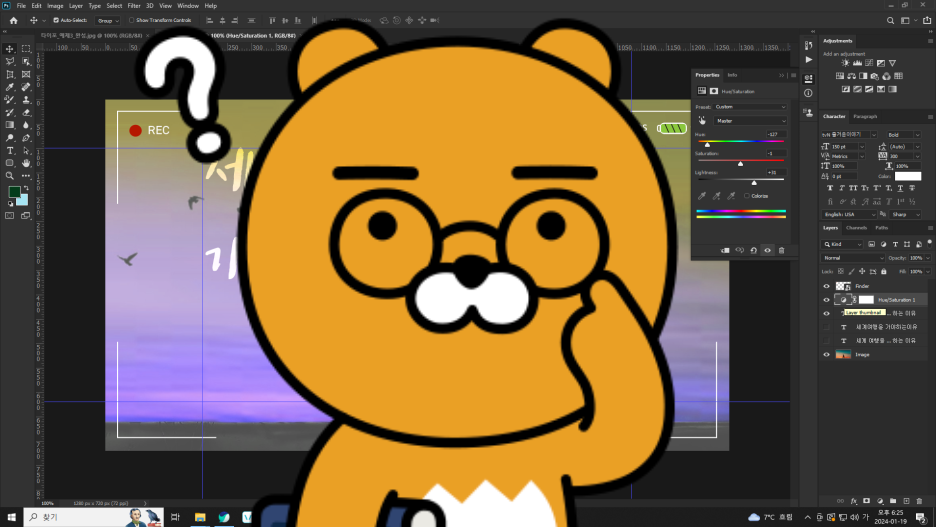The height and width of the screenshot is (527, 936).
Task: Click the Home button in options bar
Action: pyautogui.click(x=14, y=20)
